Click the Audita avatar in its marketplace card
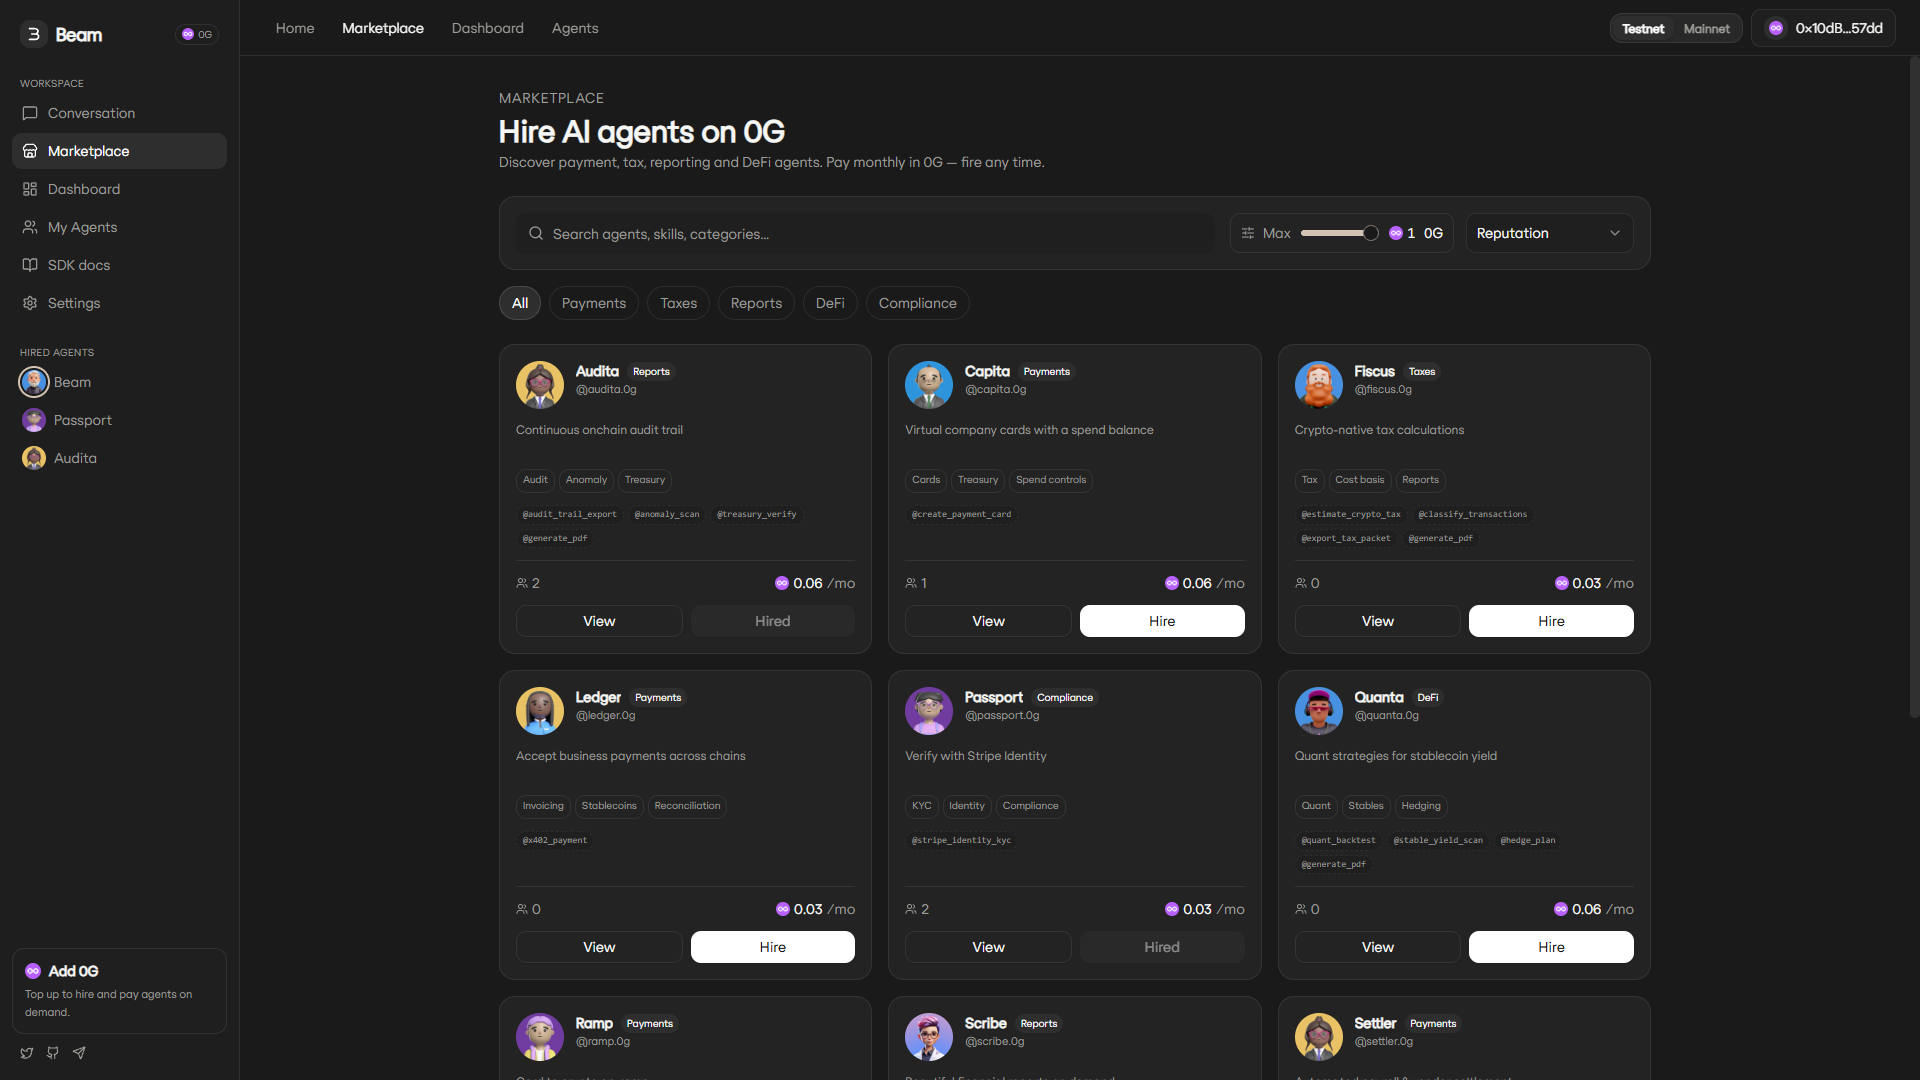This screenshot has height=1080, width=1920. click(540, 385)
